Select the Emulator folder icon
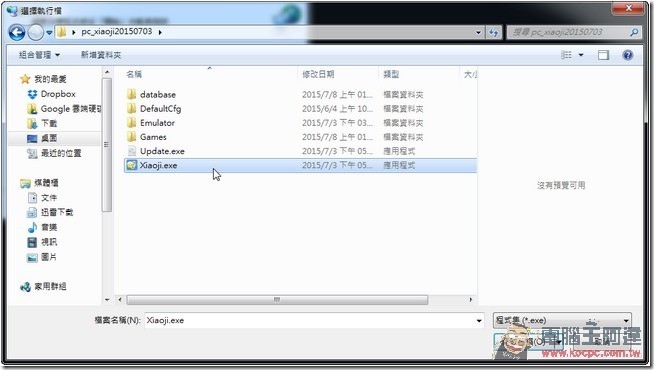This screenshot has width=654, height=370. [131, 123]
